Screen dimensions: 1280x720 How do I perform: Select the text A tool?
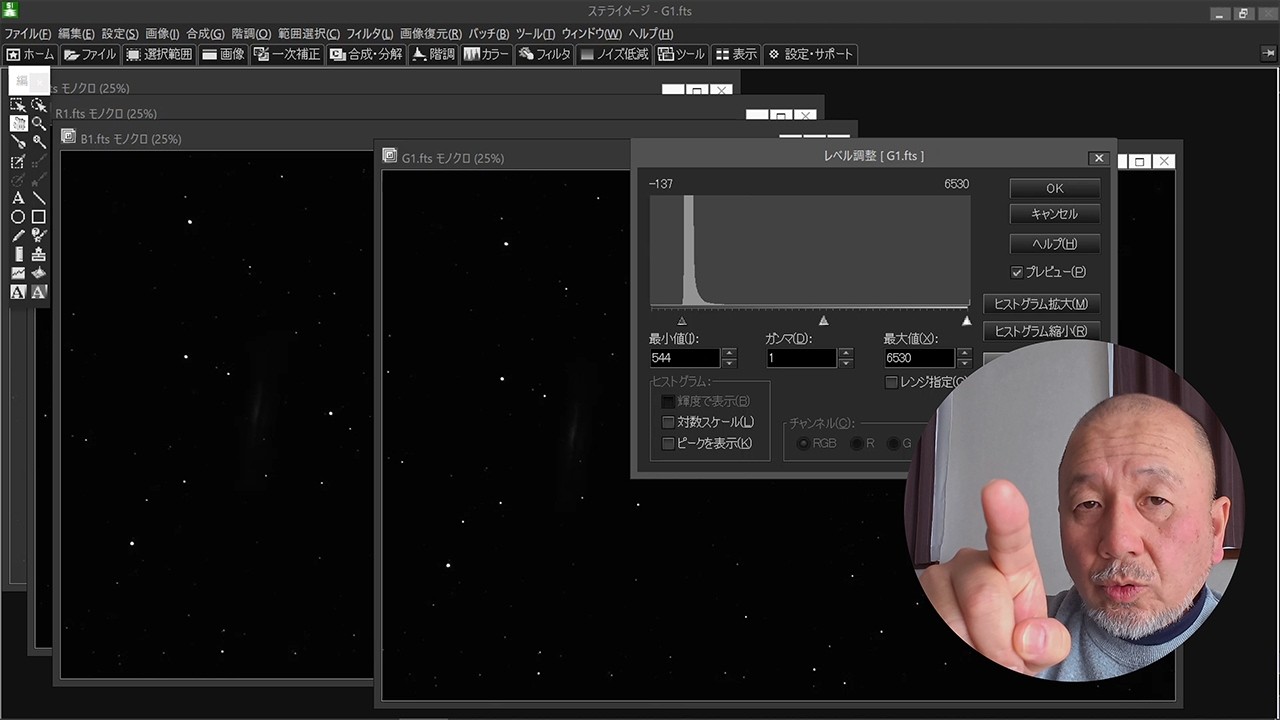18,198
